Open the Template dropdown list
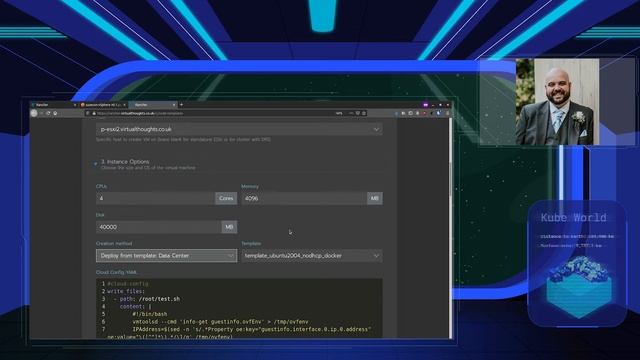Image resolution: width=640 pixels, height=360 pixels. pyautogui.click(x=312, y=256)
